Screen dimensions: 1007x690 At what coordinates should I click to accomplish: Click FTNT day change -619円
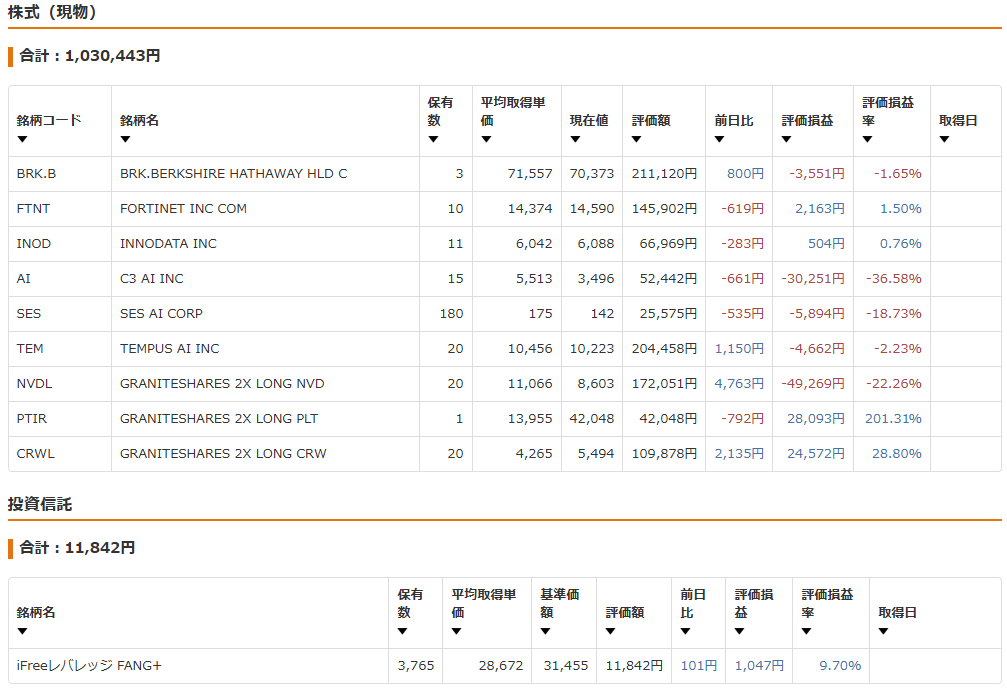point(742,209)
